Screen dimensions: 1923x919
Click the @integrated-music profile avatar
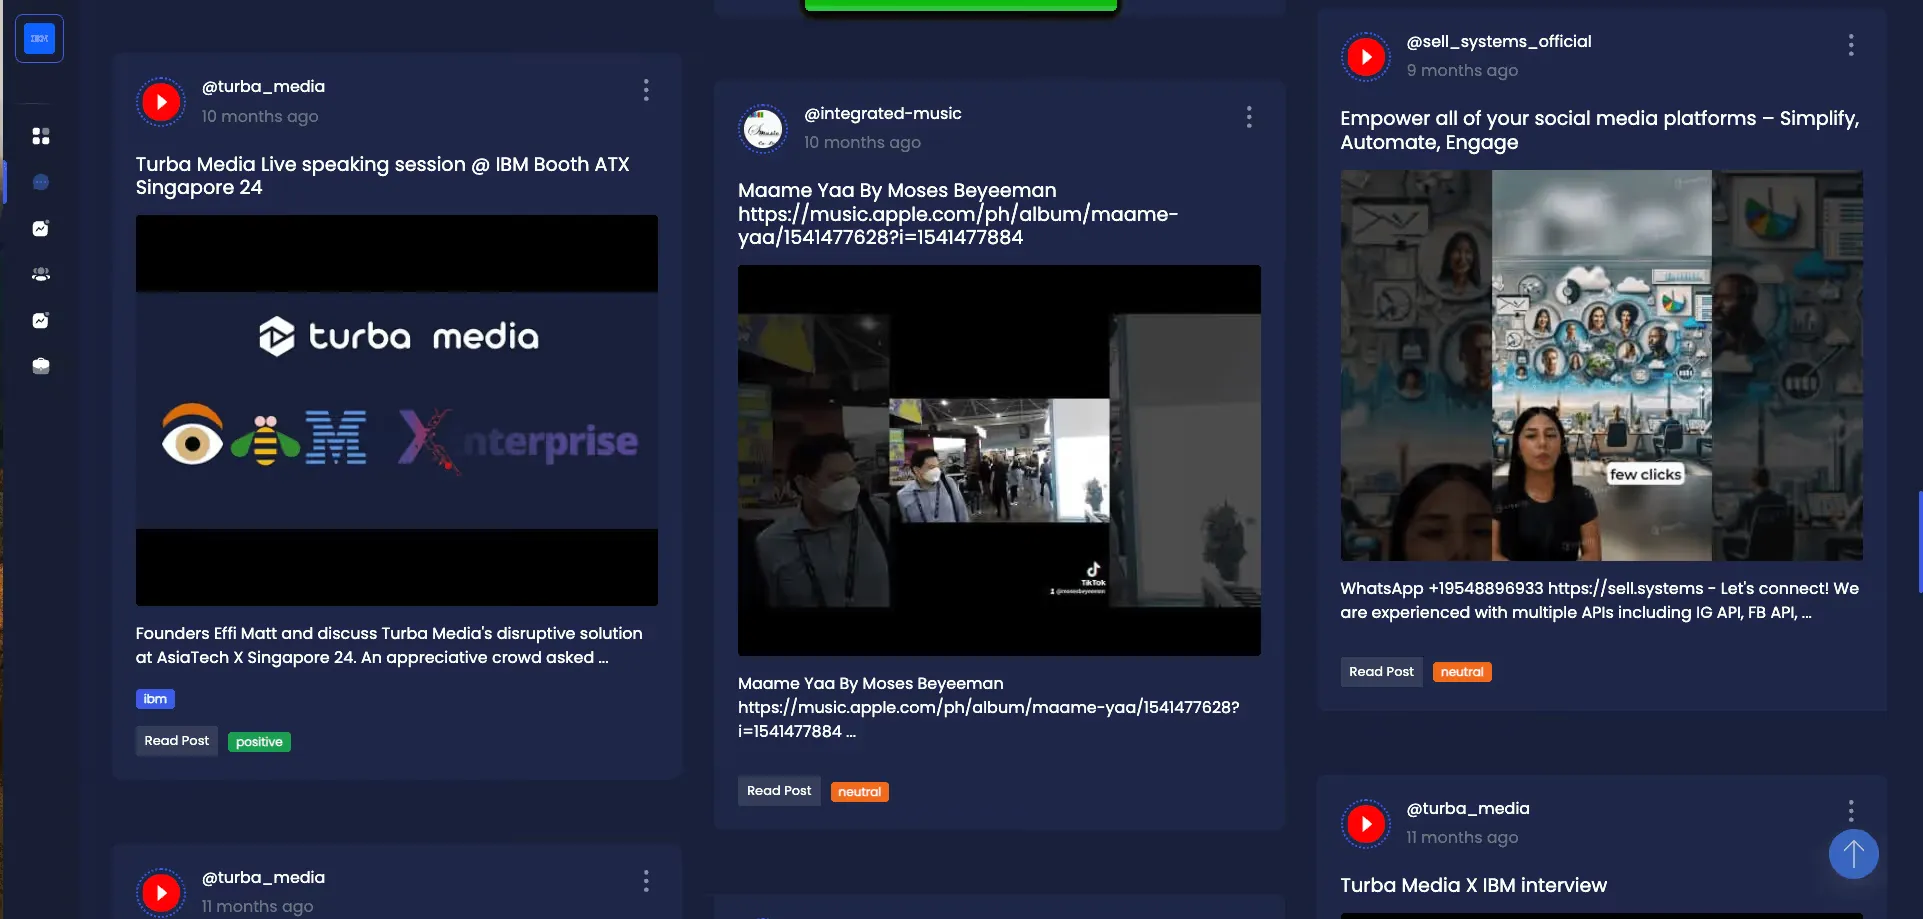click(763, 128)
